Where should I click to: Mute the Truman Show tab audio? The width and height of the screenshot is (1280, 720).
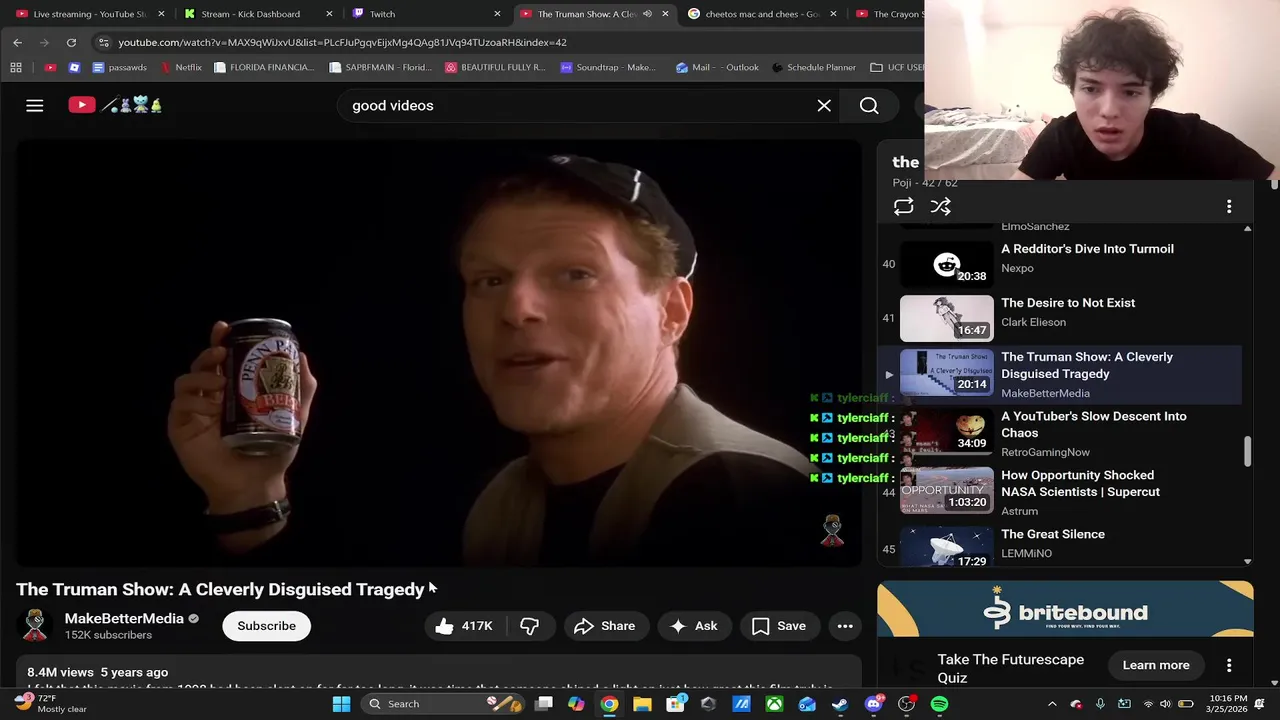[x=647, y=14]
